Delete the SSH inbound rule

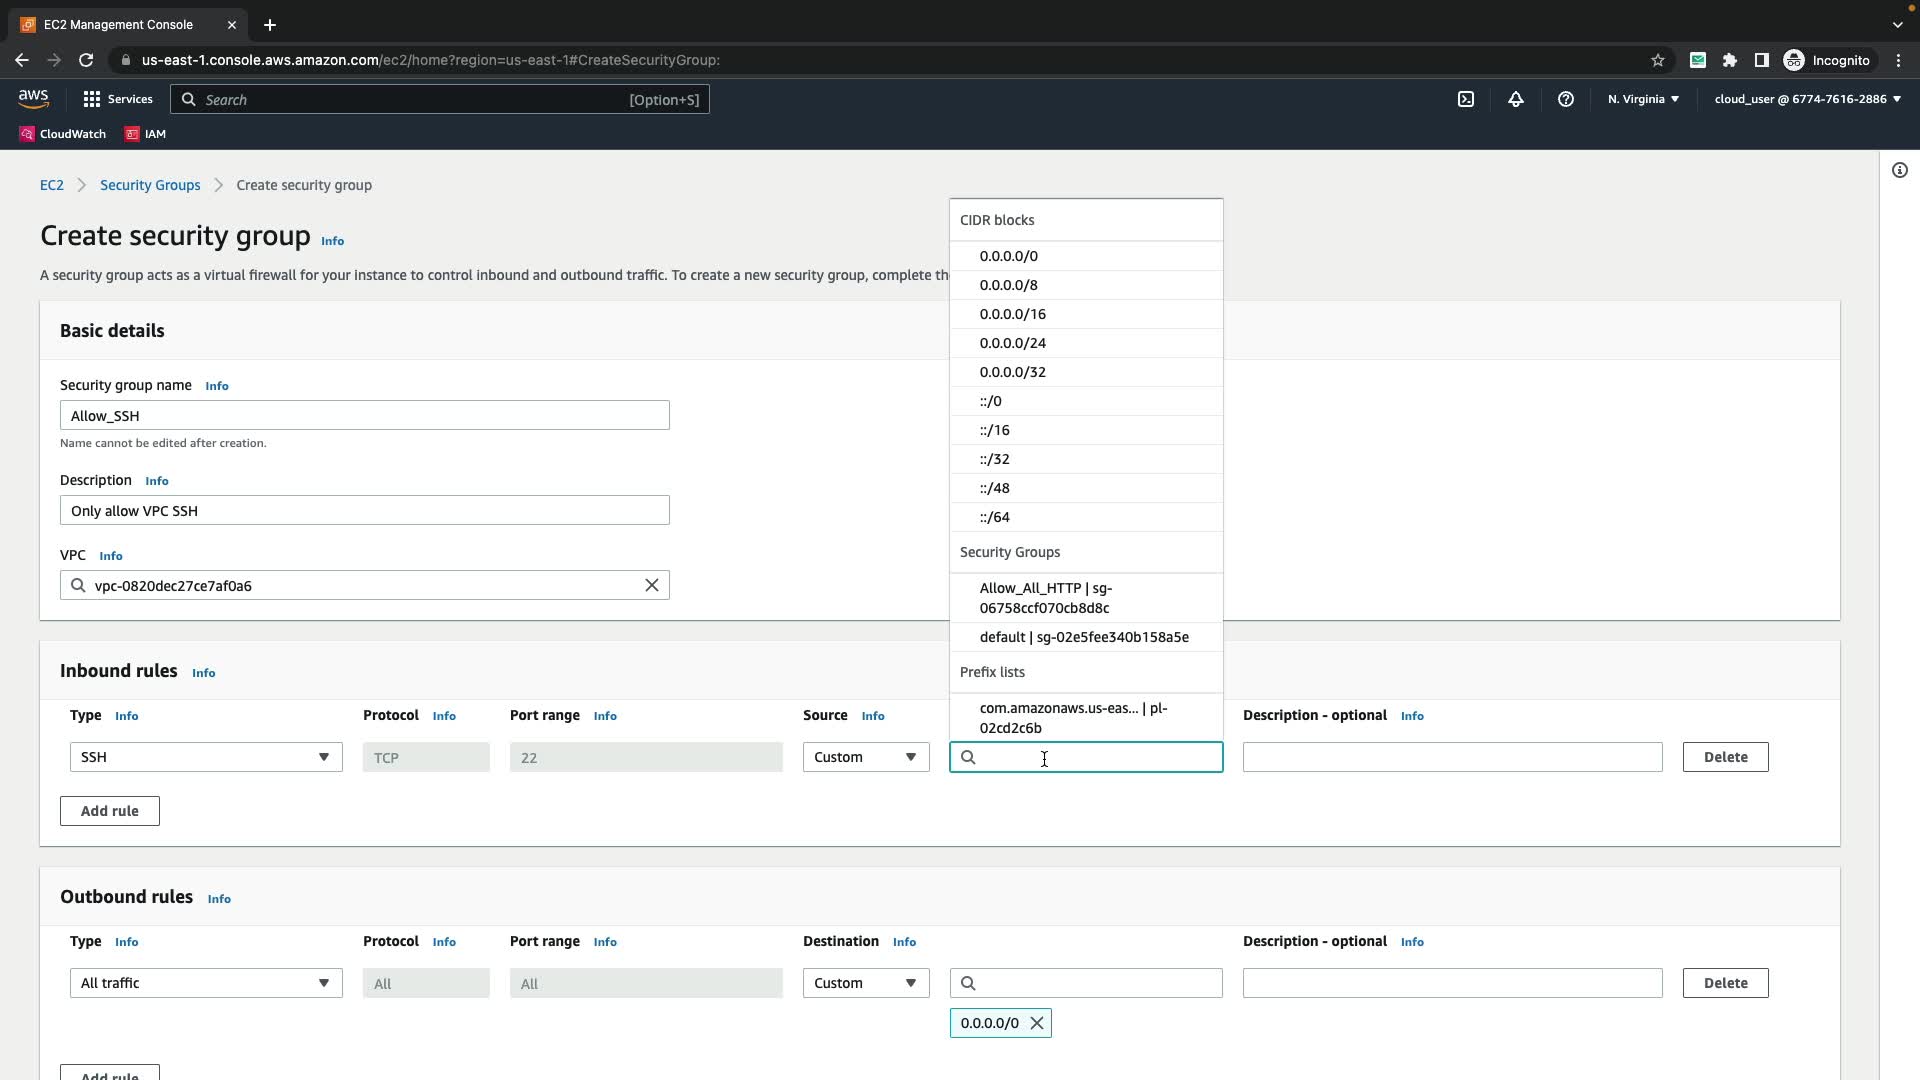pyautogui.click(x=1725, y=757)
